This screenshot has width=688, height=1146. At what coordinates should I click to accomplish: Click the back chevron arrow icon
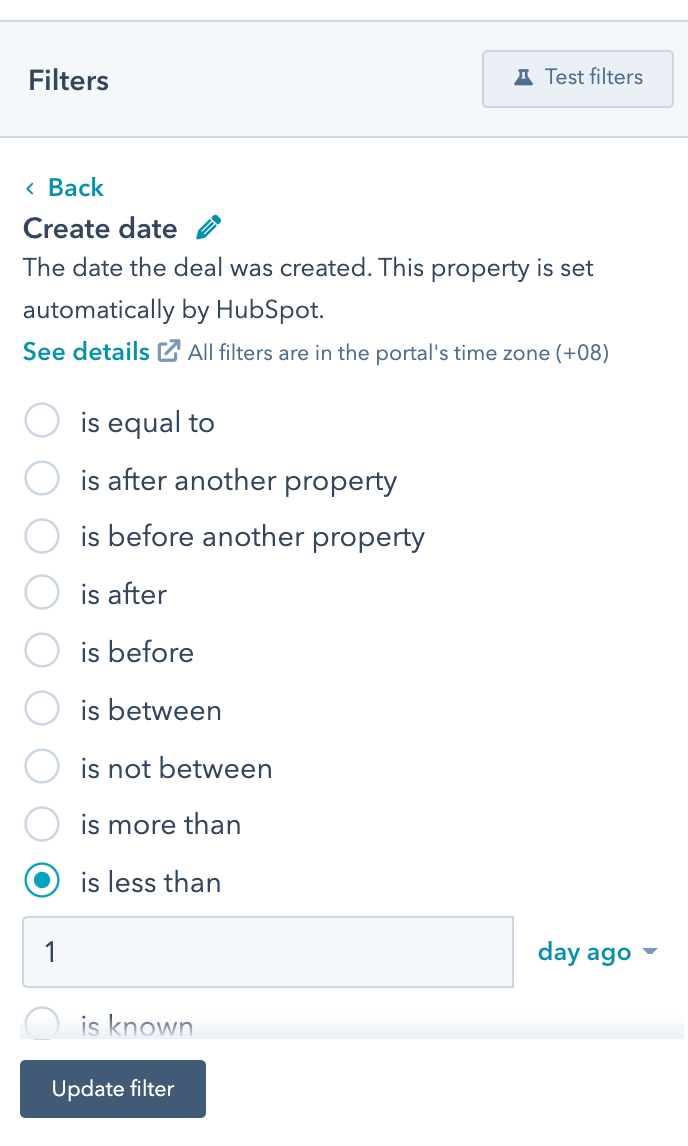pyautogui.click(x=30, y=187)
